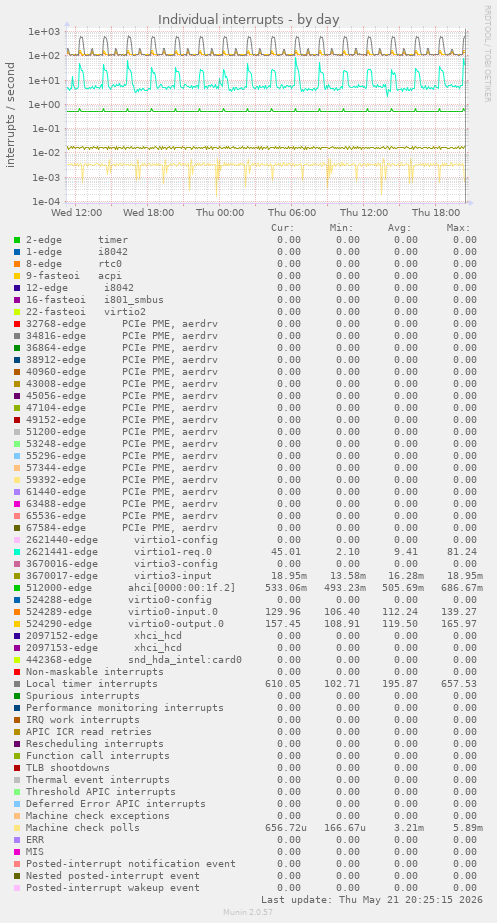Click the Thu 00:00 time axis label
Screen dimensions: 497x923
(x=221, y=213)
